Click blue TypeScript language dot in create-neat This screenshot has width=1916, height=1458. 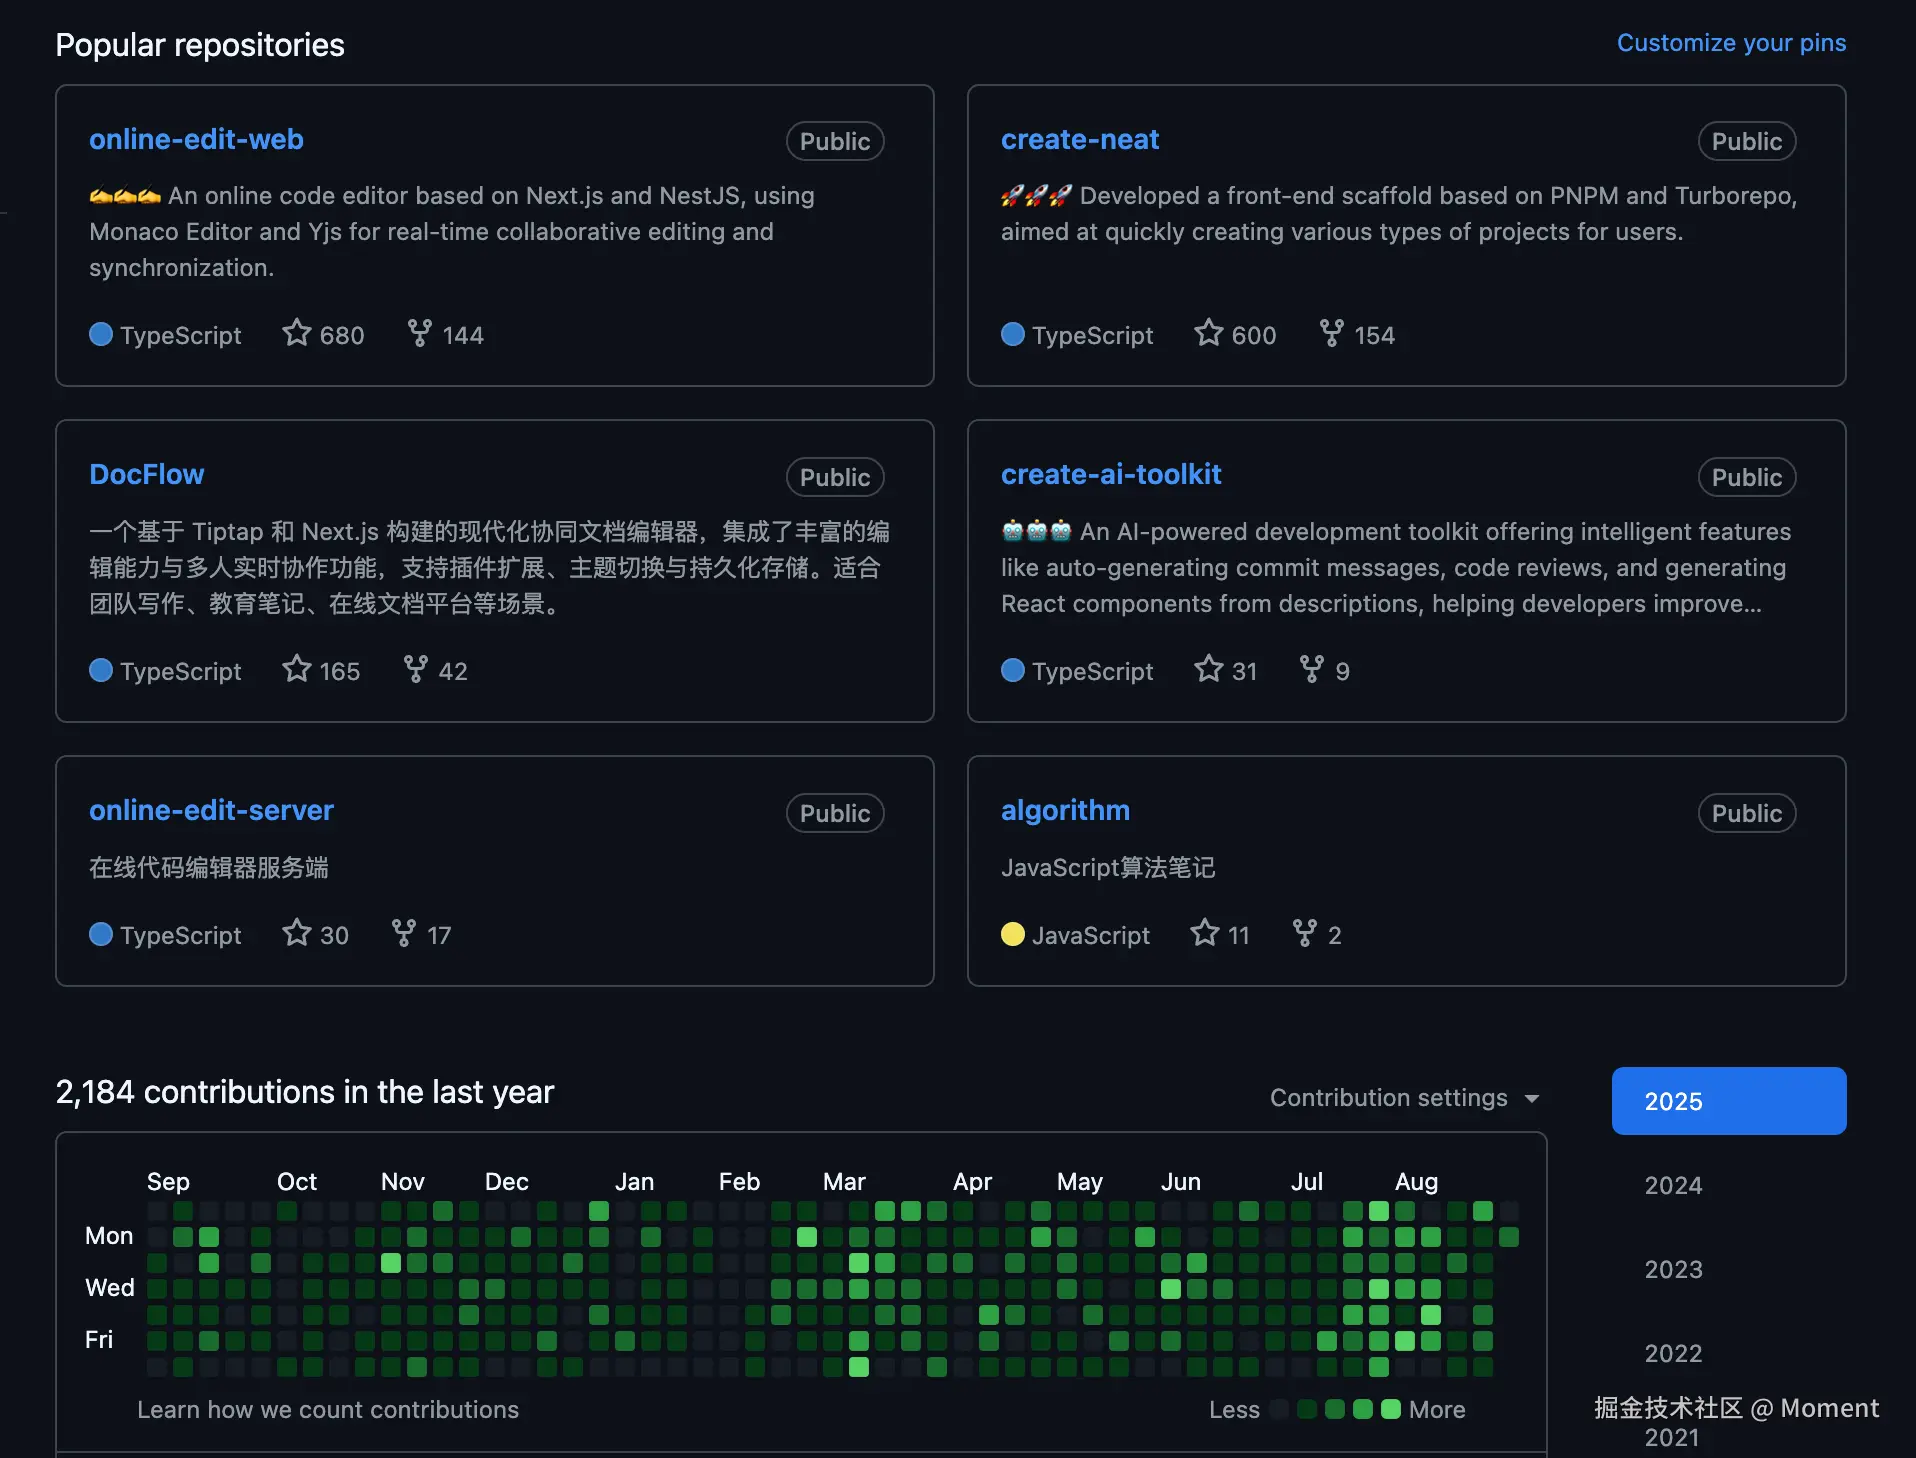1013,334
